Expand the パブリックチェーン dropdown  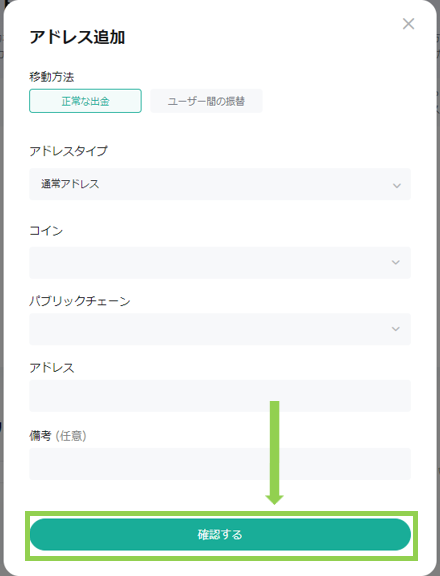click(220, 329)
